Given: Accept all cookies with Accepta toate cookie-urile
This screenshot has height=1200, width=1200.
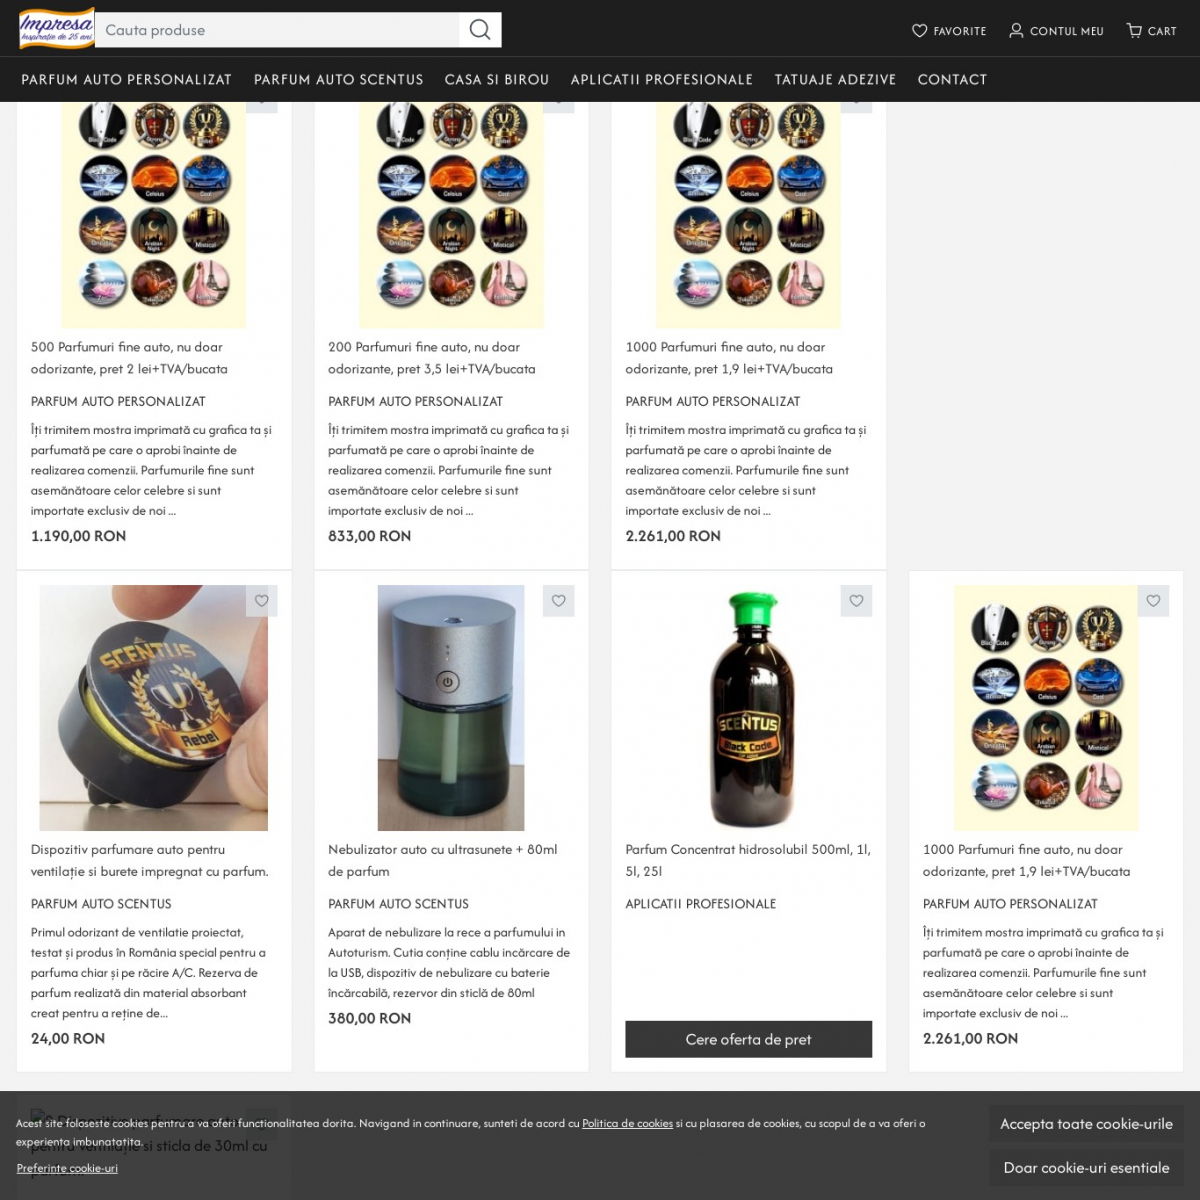Looking at the screenshot, I should point(1086,1124).
